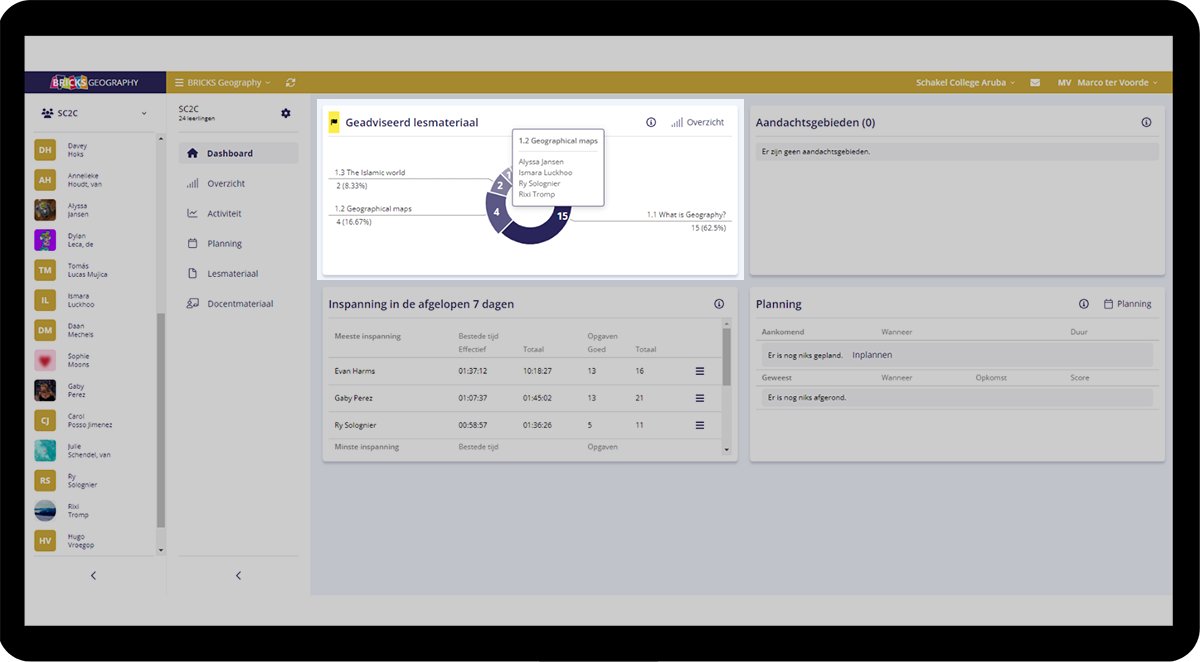Select Lesmateriaal in the side menu

[232, 274]
